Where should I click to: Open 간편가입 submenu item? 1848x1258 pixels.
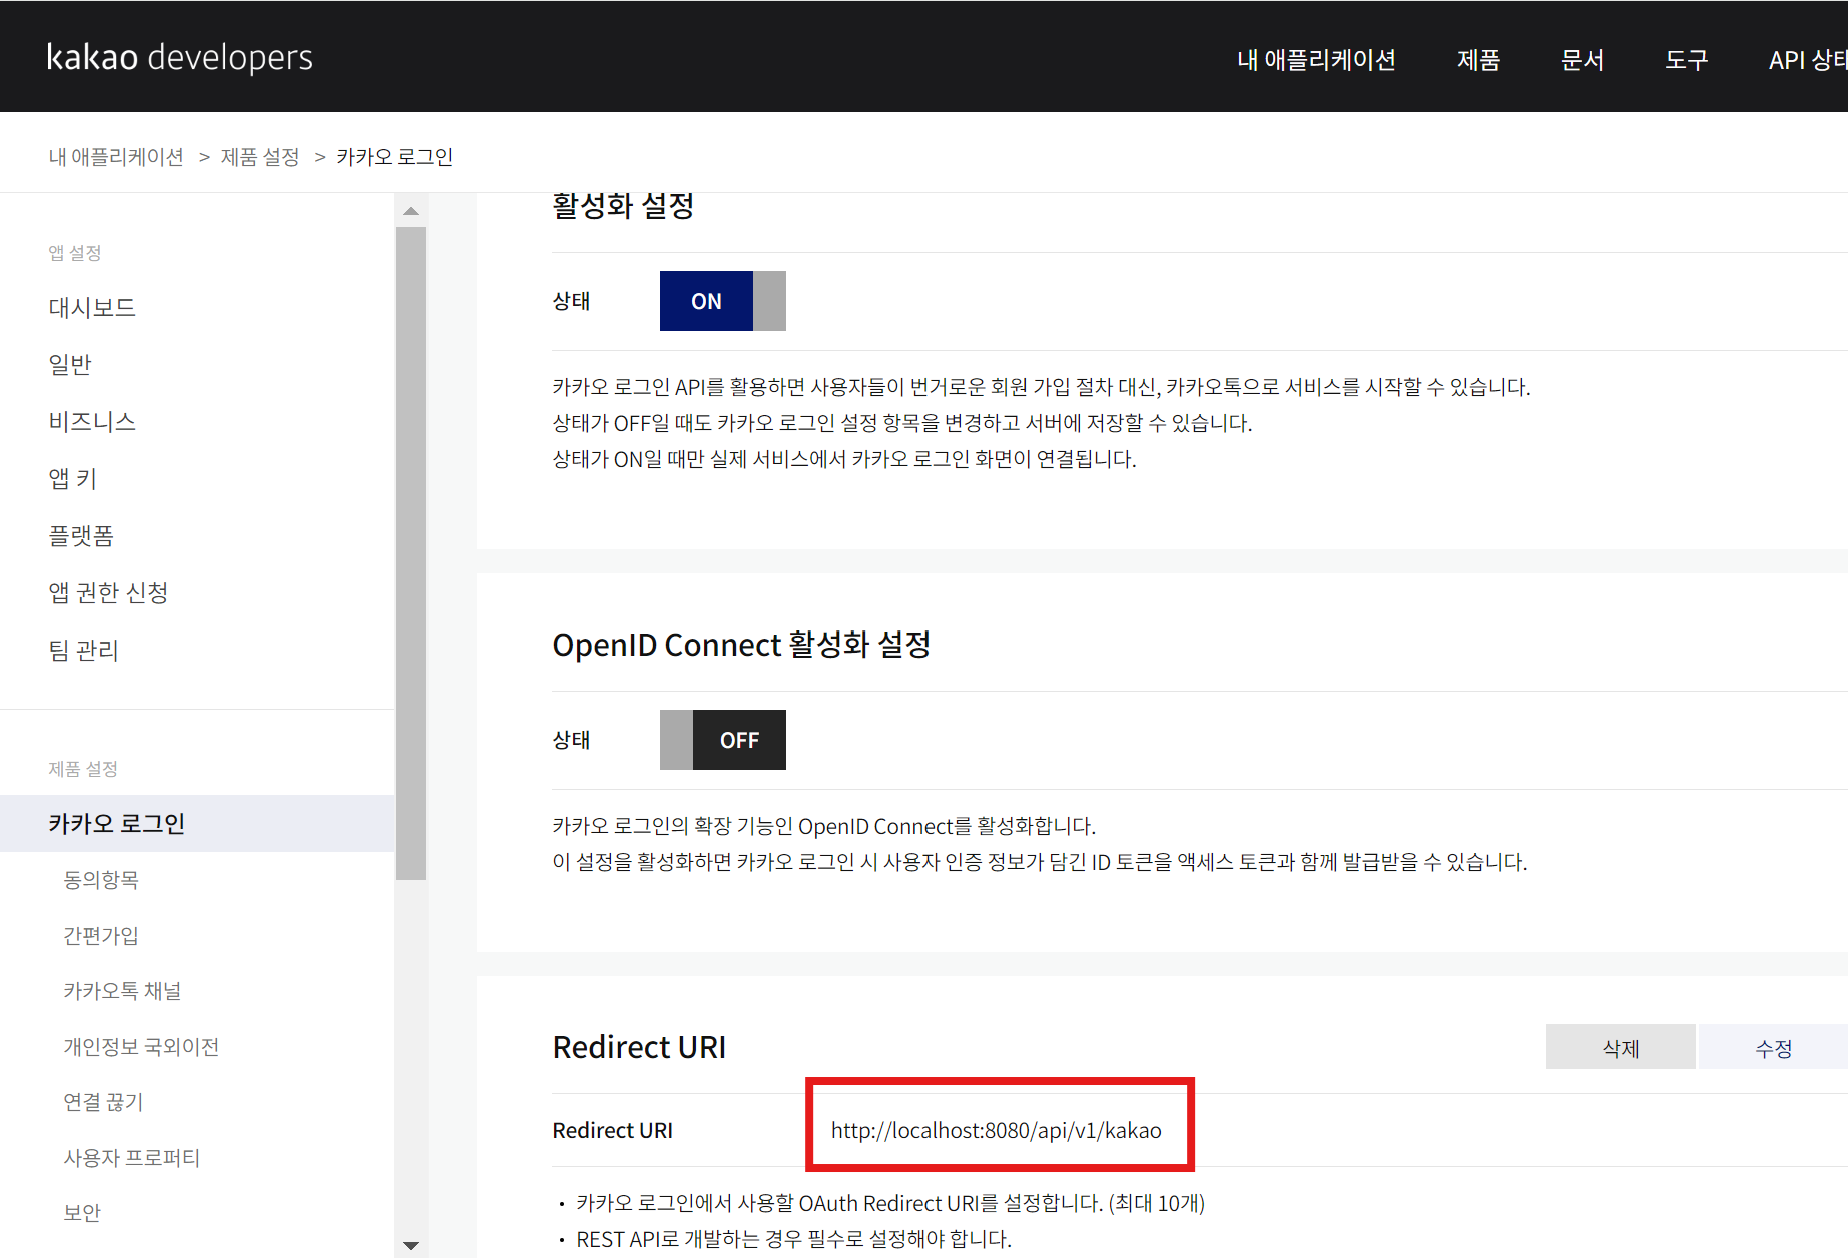pyautogui.click(x=101, y=936)
